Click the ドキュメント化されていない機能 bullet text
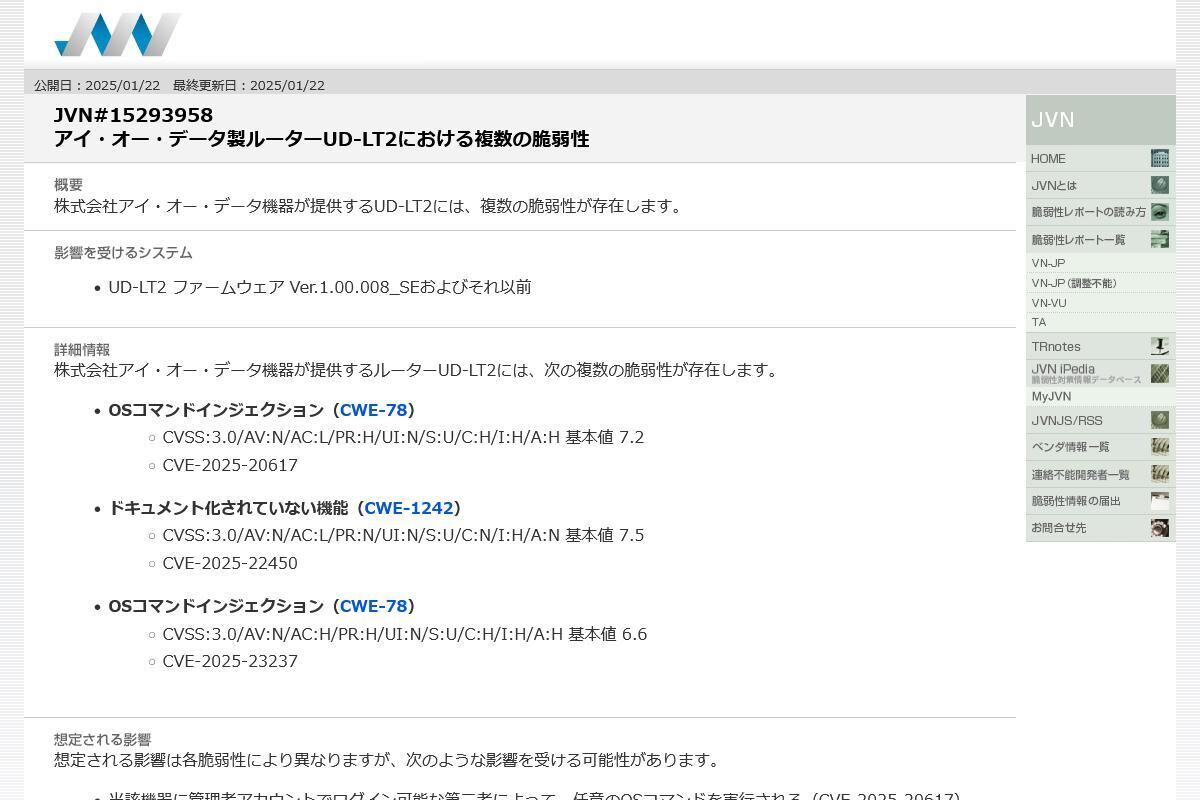The width and height of the screenshot is (1200, 800). coord(228,508)
